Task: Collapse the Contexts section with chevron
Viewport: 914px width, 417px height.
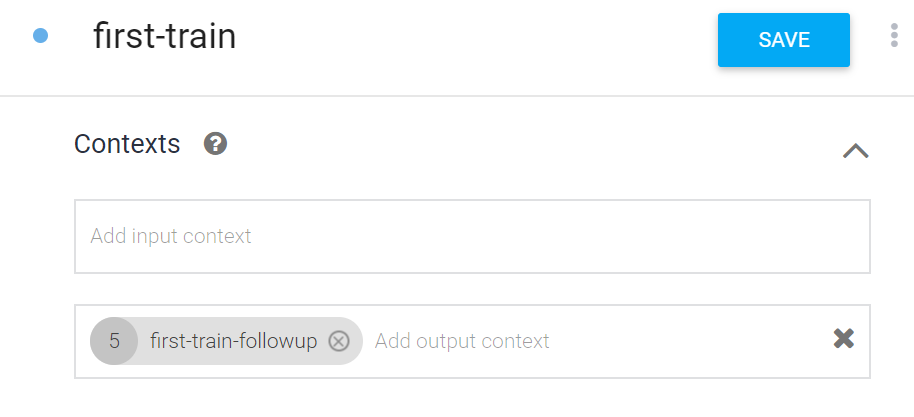Action: coord(855,151)
